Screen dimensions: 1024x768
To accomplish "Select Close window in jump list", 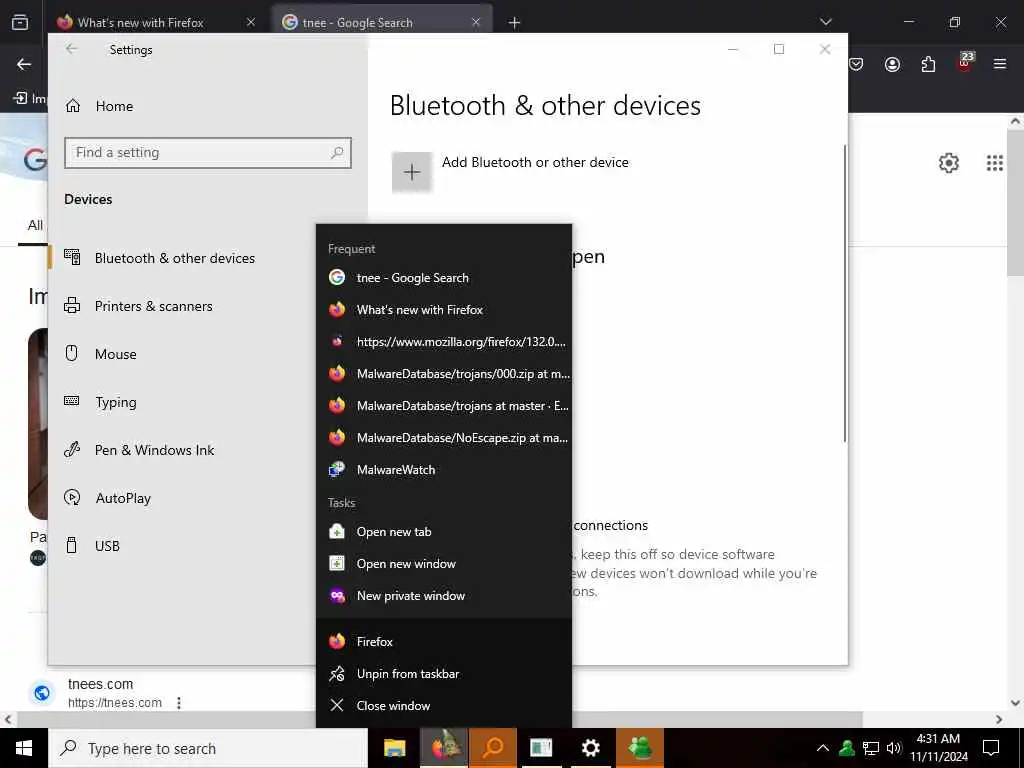I will [444, 705].
